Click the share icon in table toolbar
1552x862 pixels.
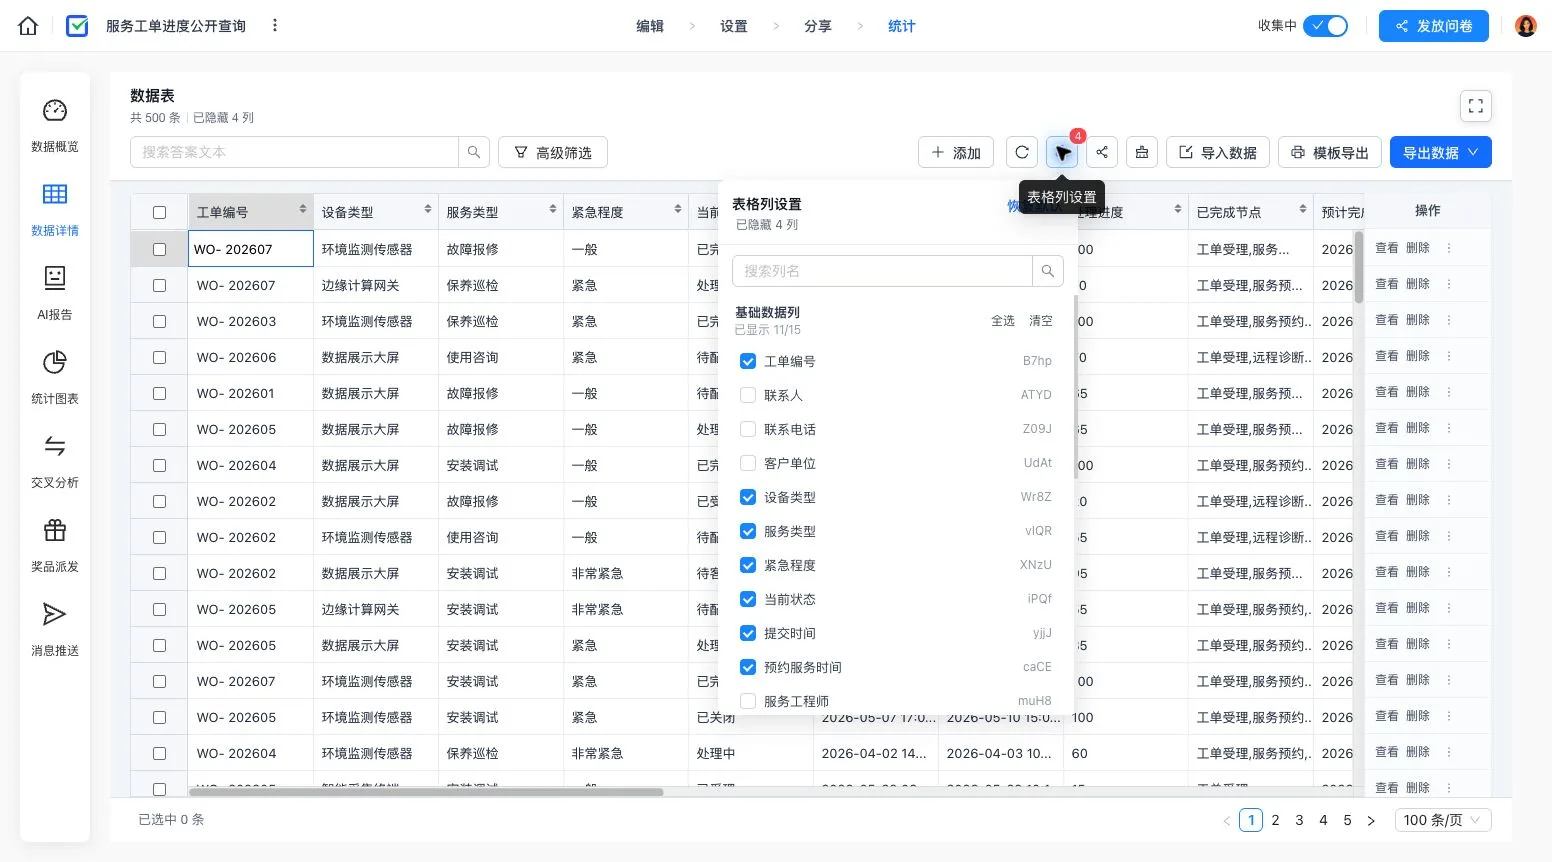(1102, 152)
